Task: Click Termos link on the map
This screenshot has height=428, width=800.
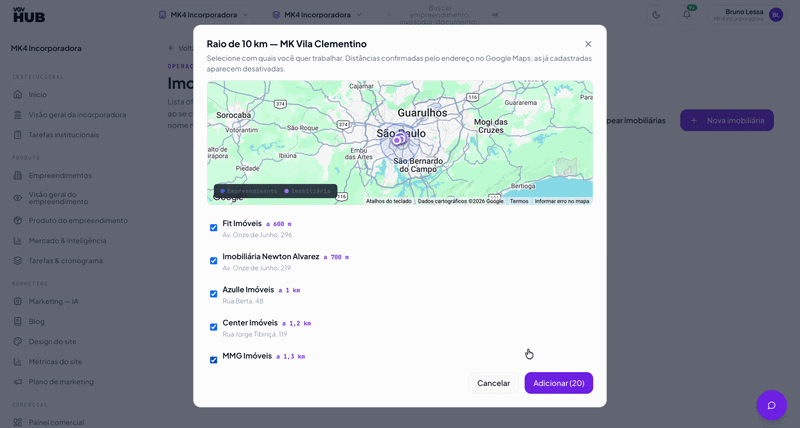Action: pos(519,201)
